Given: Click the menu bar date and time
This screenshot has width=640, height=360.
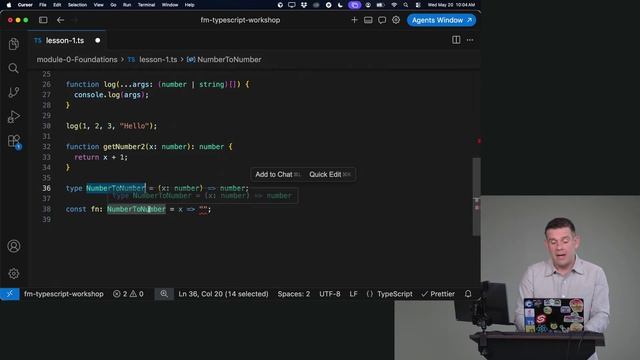Looking at the screenshot, I should [x=451, y=5].
